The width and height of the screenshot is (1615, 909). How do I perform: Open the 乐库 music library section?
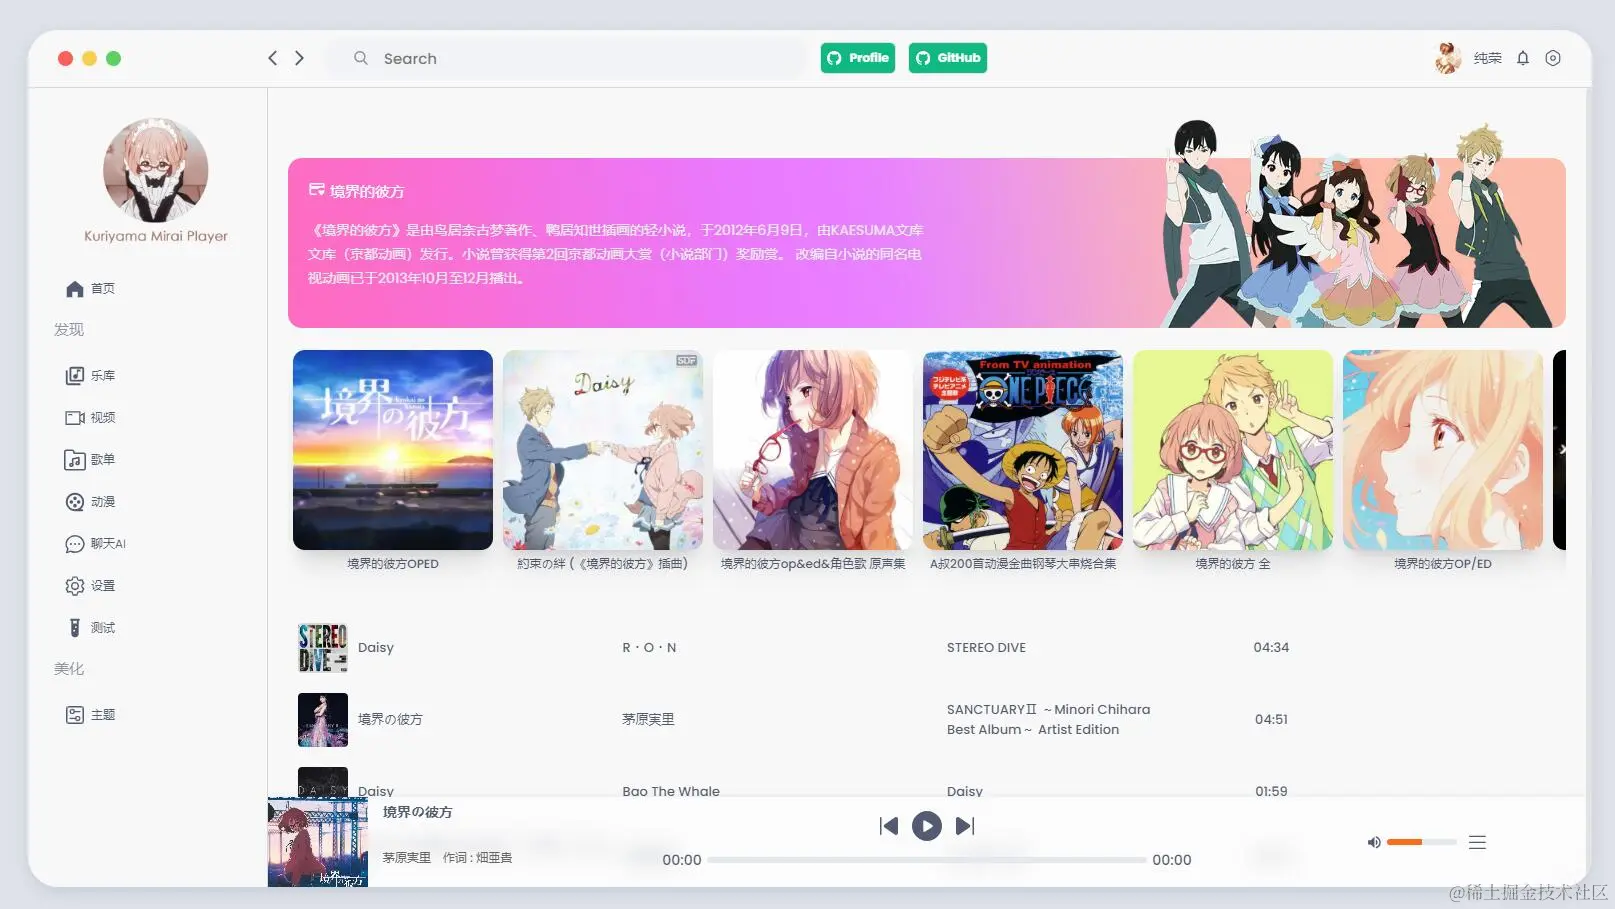(101, 375)
